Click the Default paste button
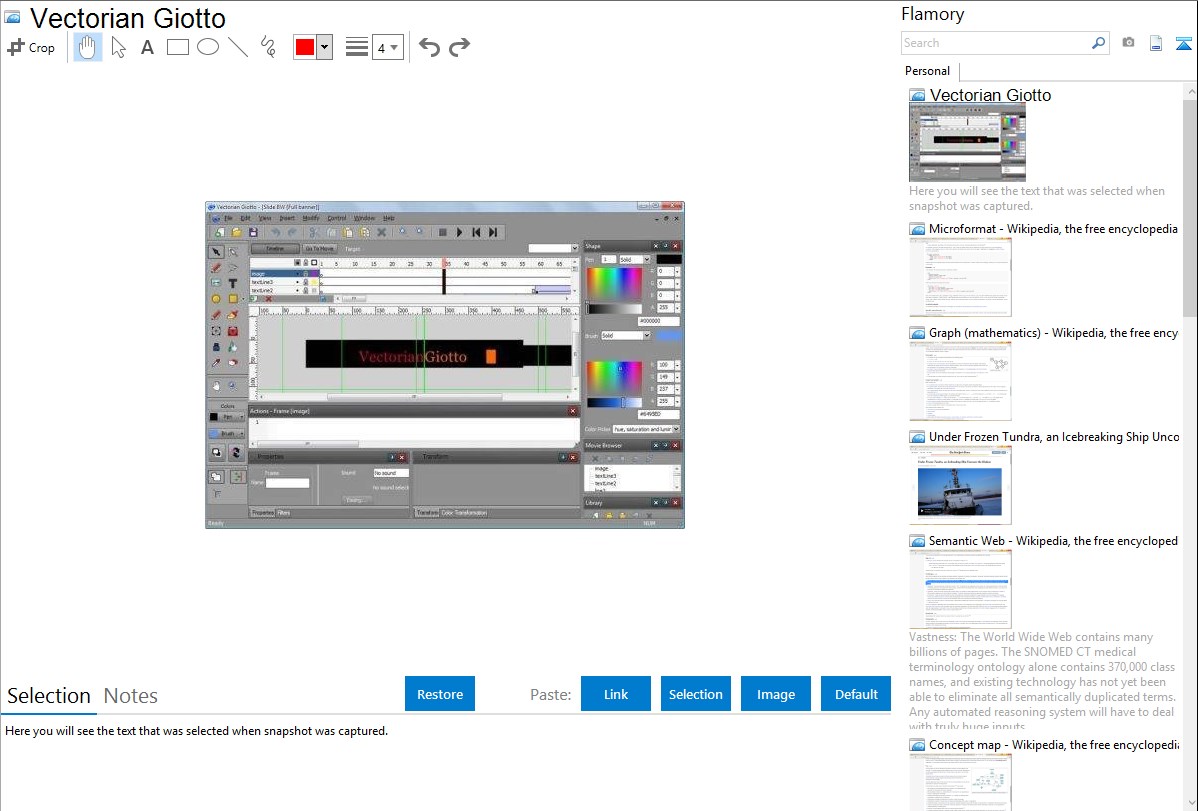This screenshot has height=811, width=1198. pyautogui.click(x=856, y=694)
